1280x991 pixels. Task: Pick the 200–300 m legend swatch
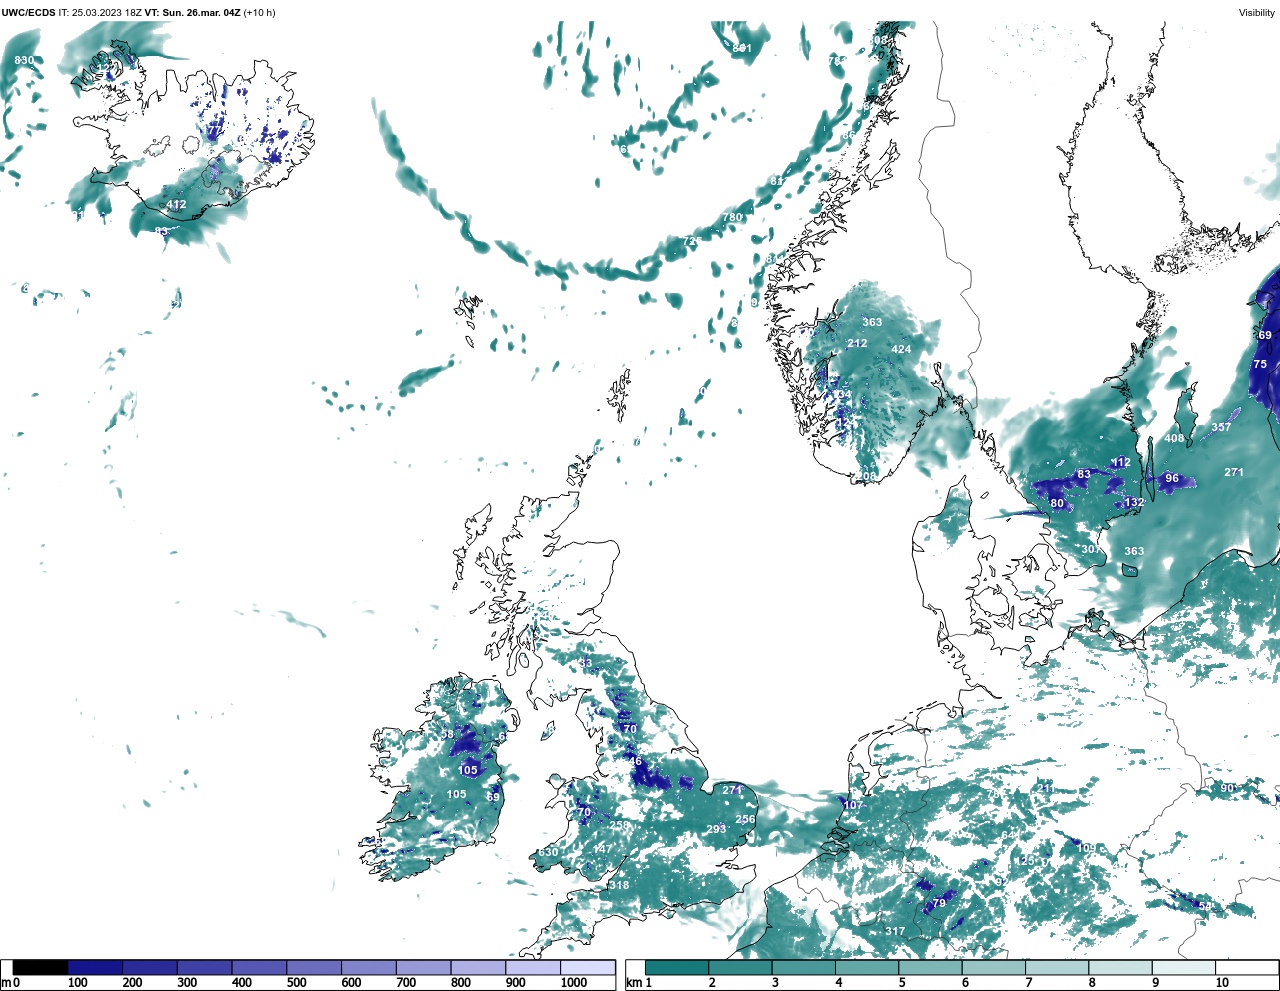pyautogui.click(x=150, y=967)
